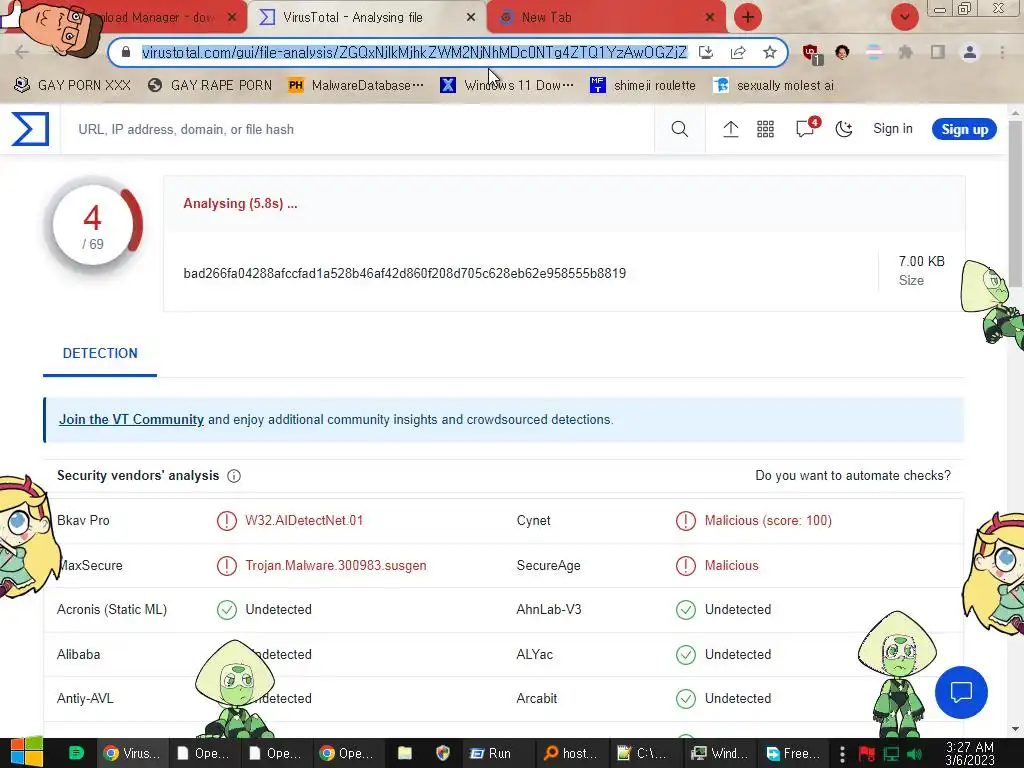This screenshot has width=1024, height=768.
Task: Open the File Explorer taskbar icon
Action: coord(405,753)
